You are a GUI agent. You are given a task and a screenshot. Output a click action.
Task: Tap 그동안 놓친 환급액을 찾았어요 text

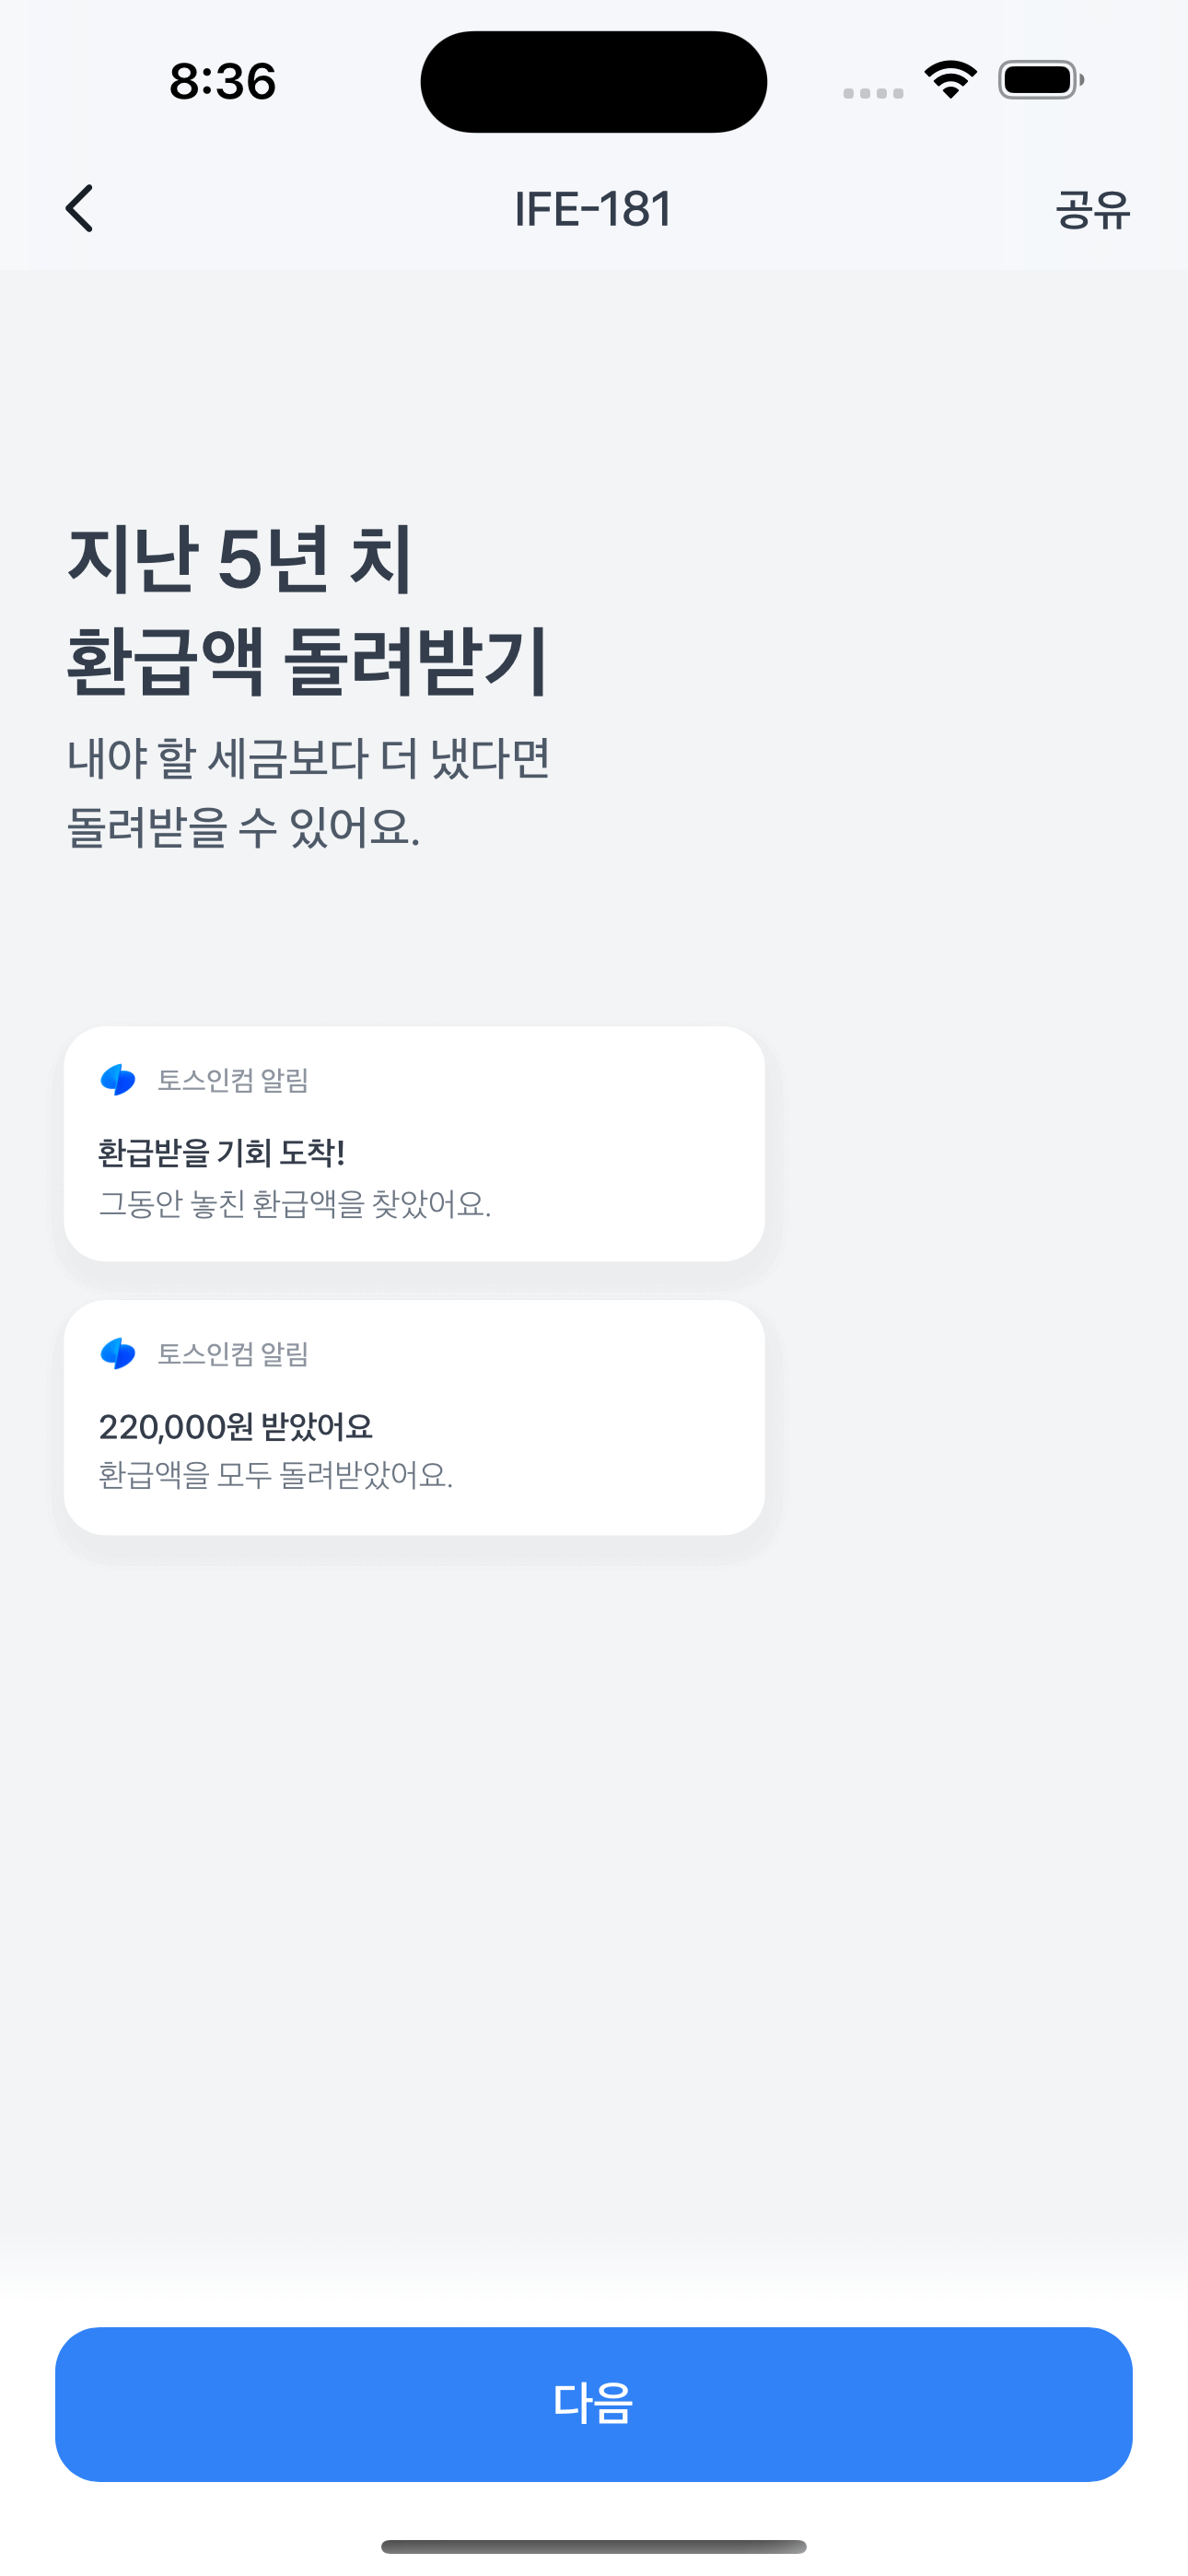[x=295, y=1204]
